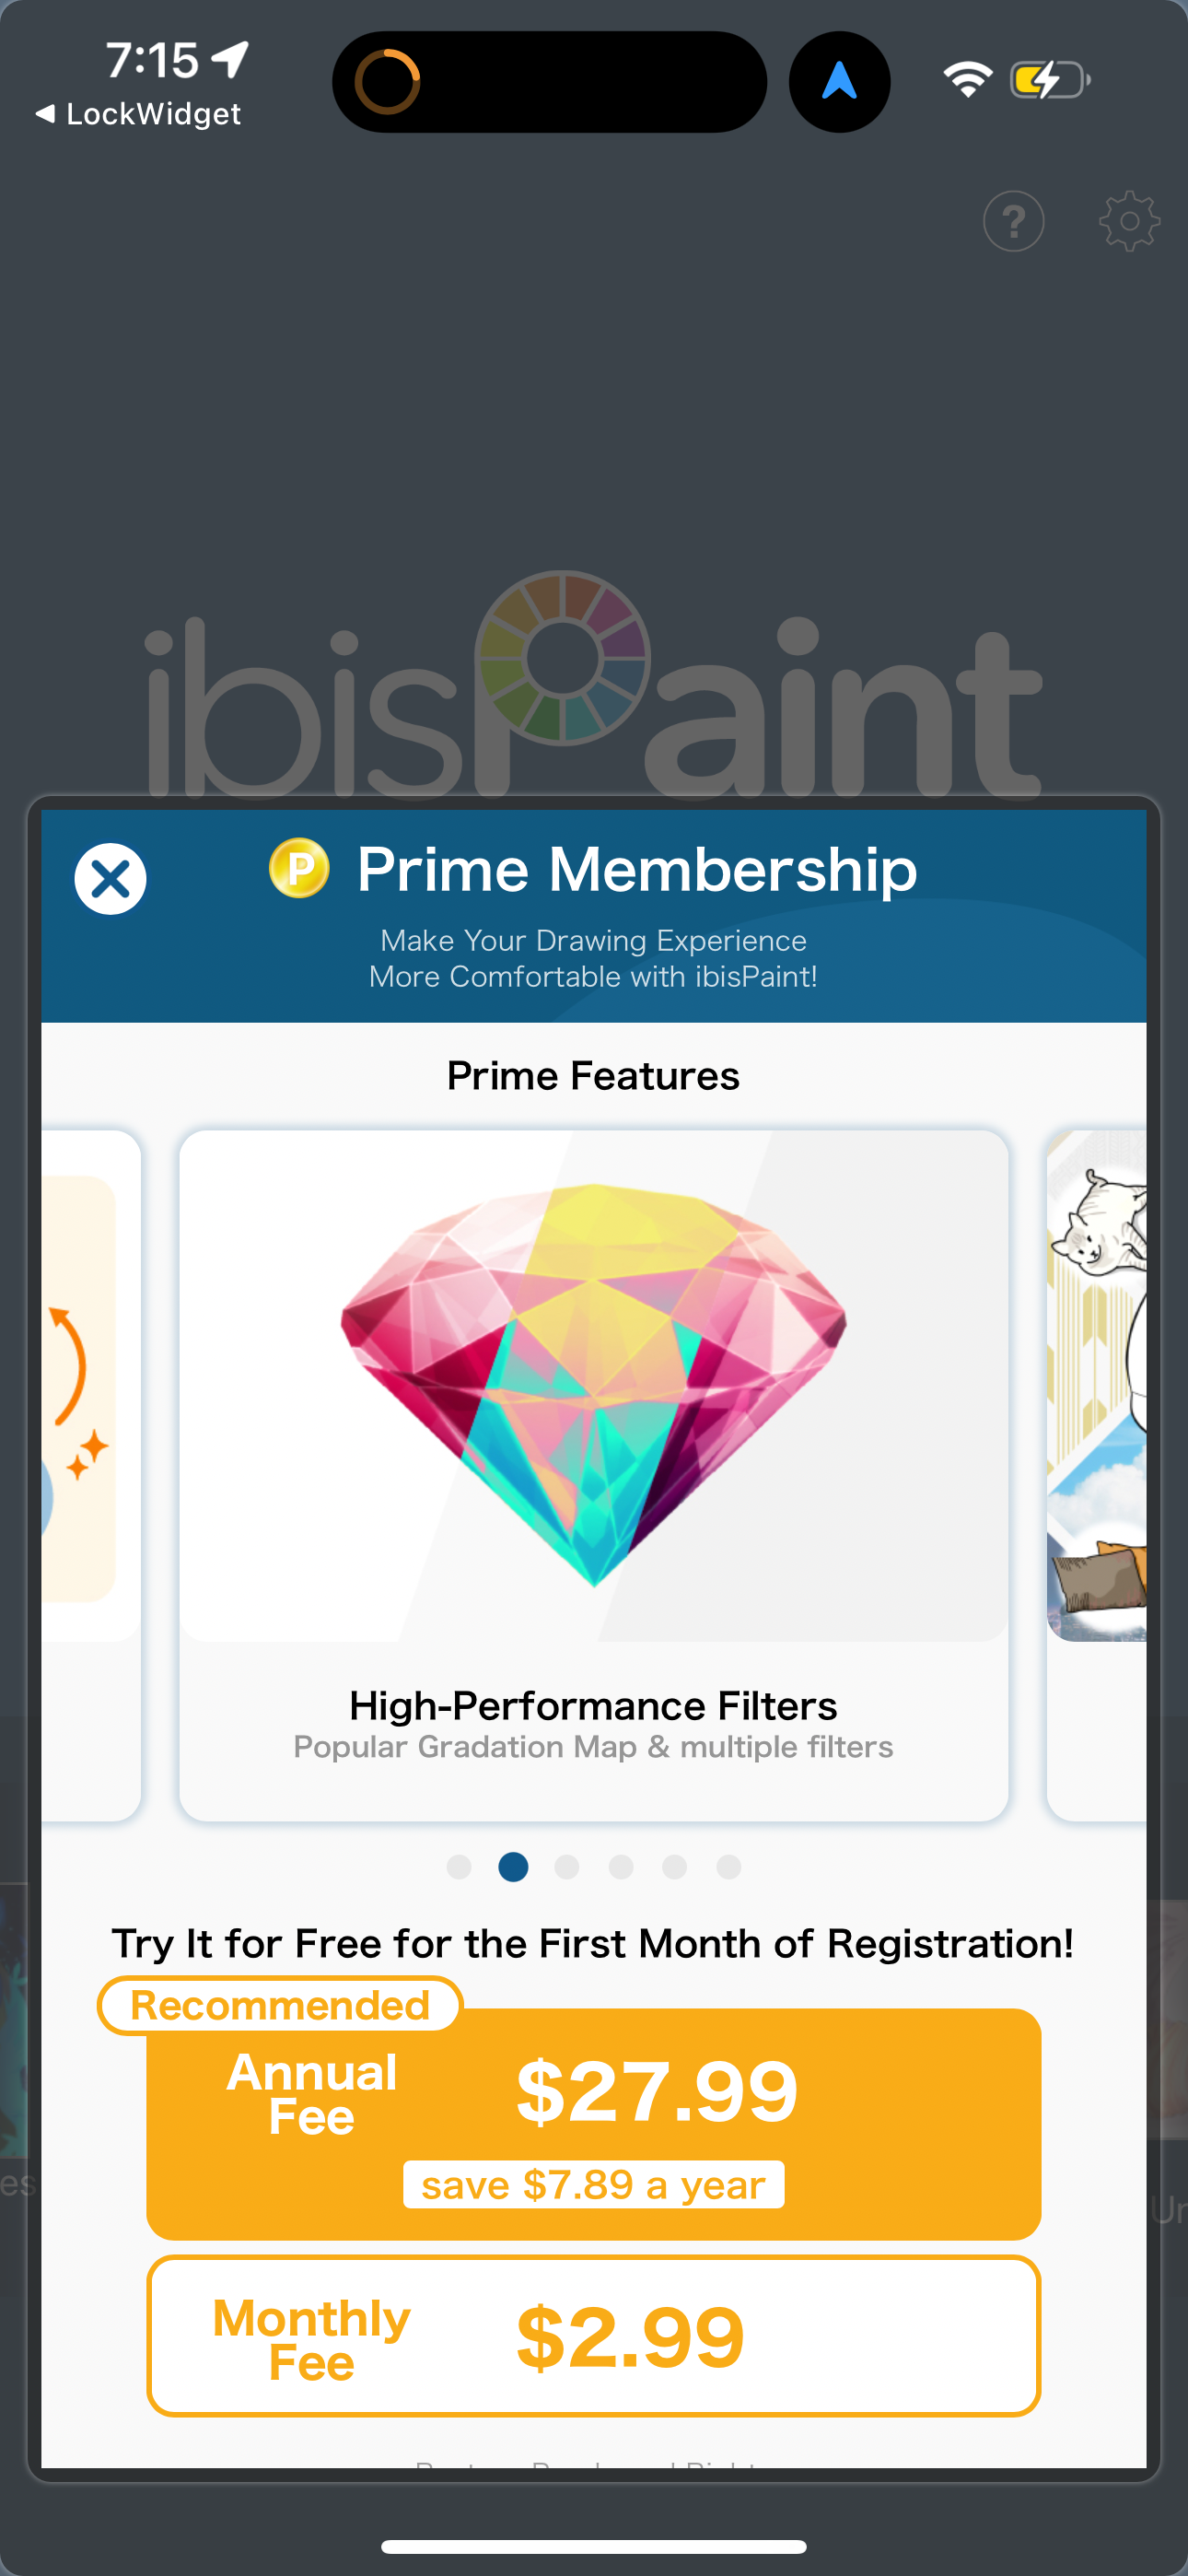This screenshot has height=2576, width=1188.
Task: Open the Prime Features section header
Action: (x=594, y=1075)
